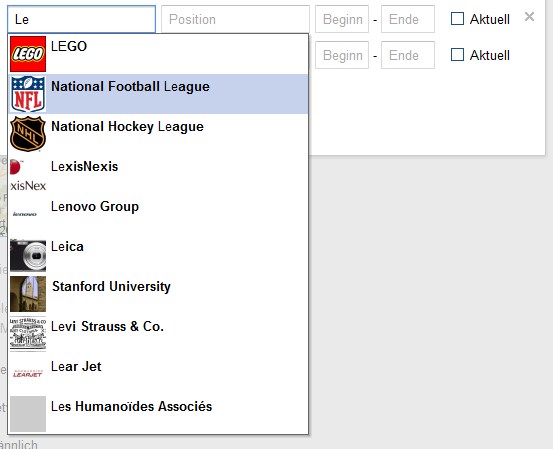
Task: Click the Leica camera thumbnail
Action: coord(28,254)
